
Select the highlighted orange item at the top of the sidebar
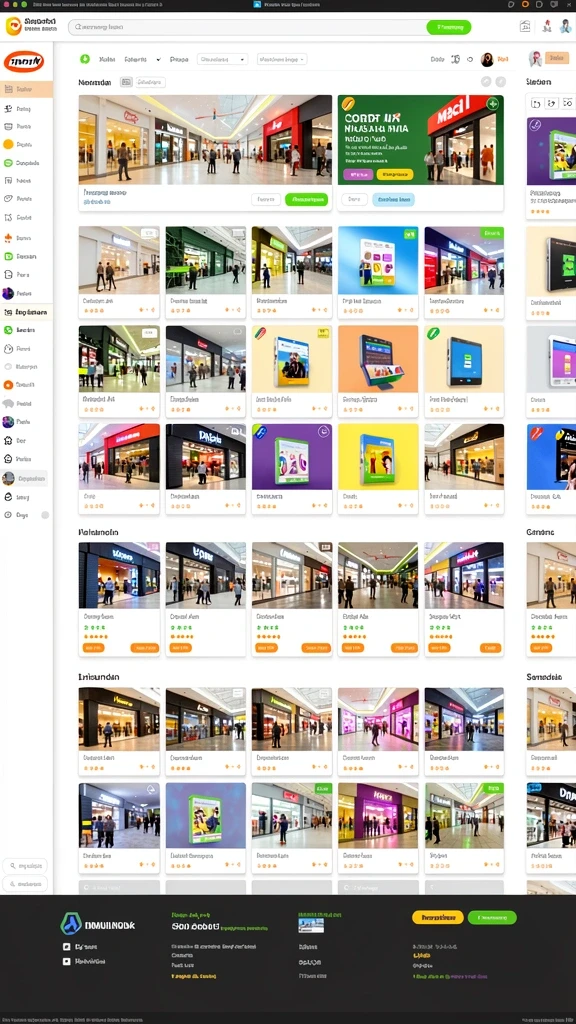click(26, 89)
